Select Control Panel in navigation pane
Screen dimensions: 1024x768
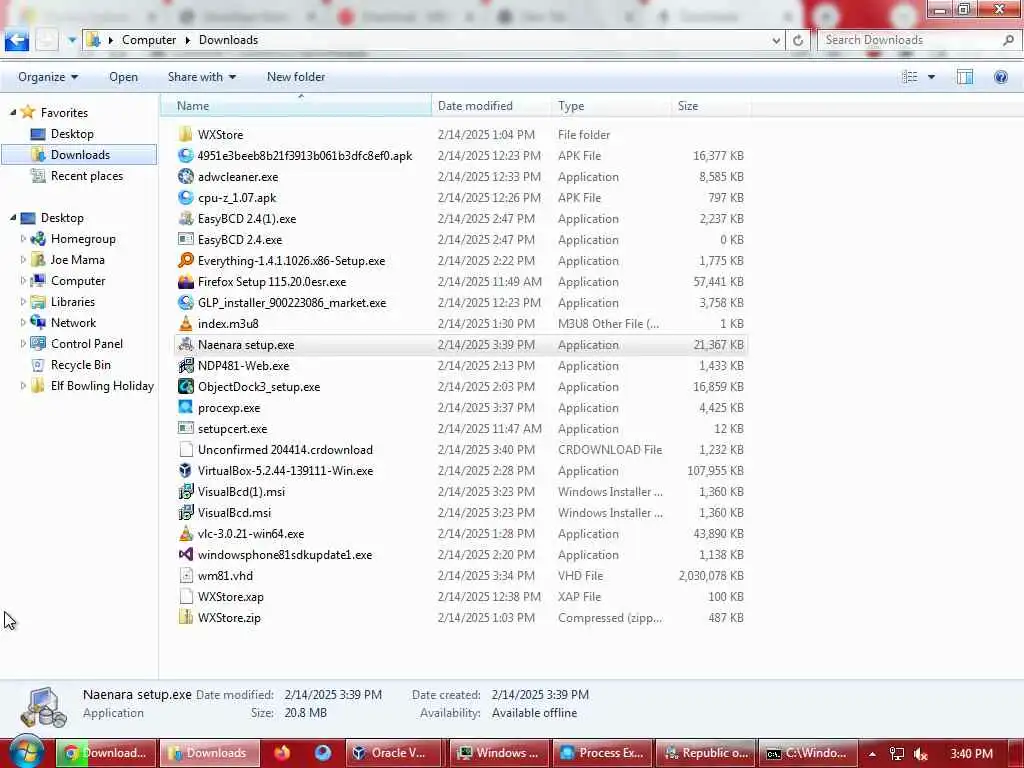[87, 344]
